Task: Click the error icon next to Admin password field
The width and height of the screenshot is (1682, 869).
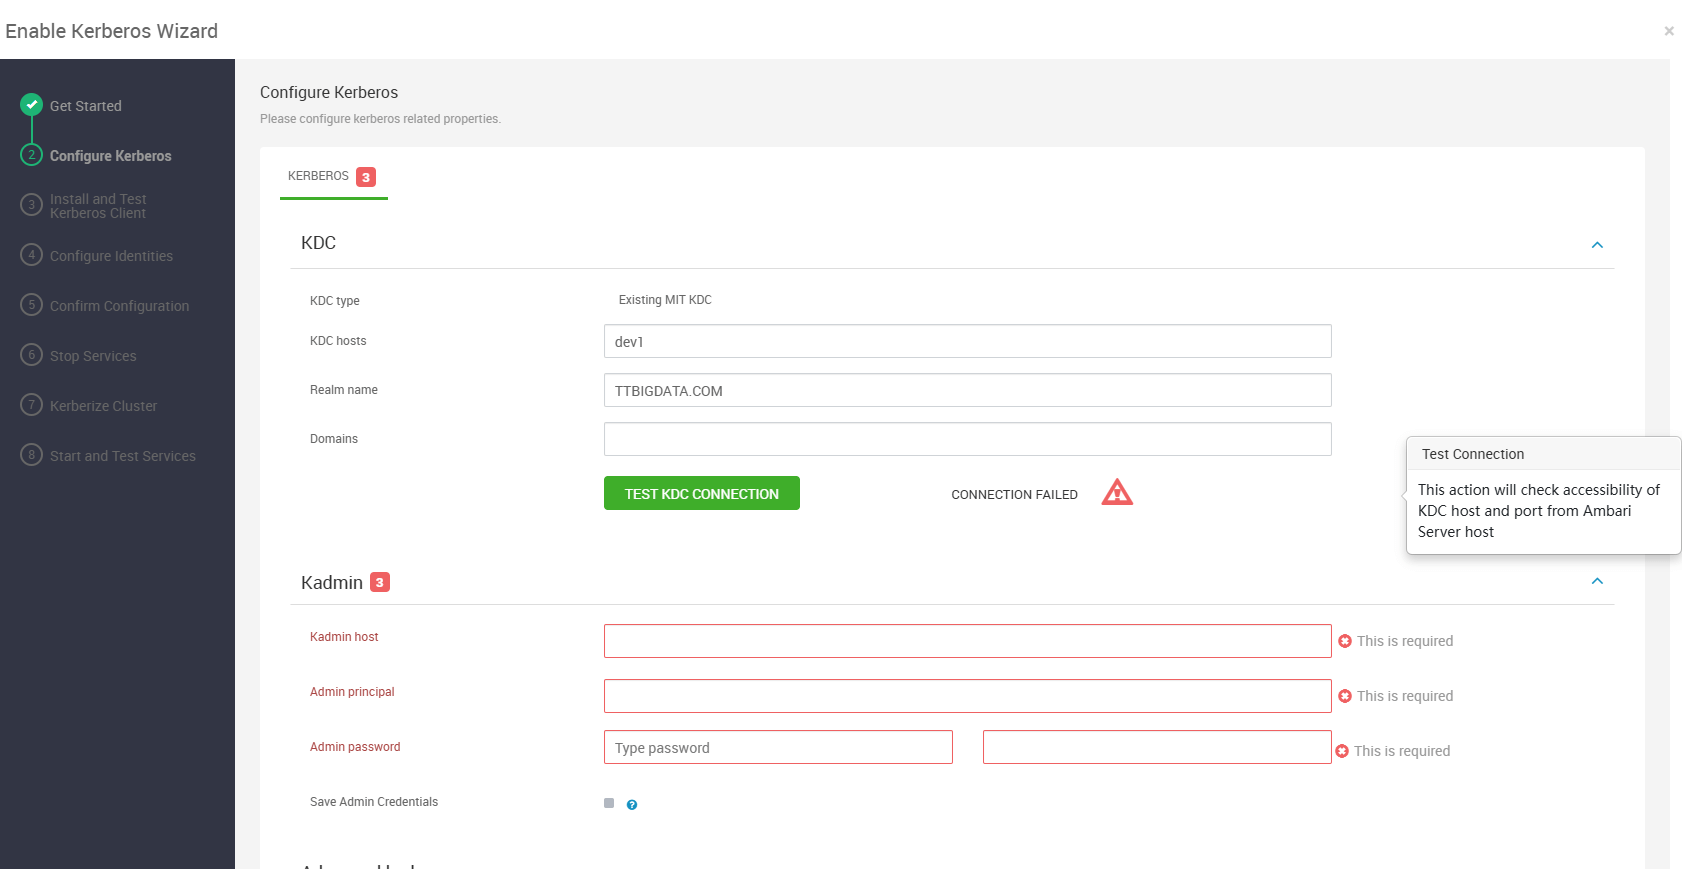Action: [1342, 751]
